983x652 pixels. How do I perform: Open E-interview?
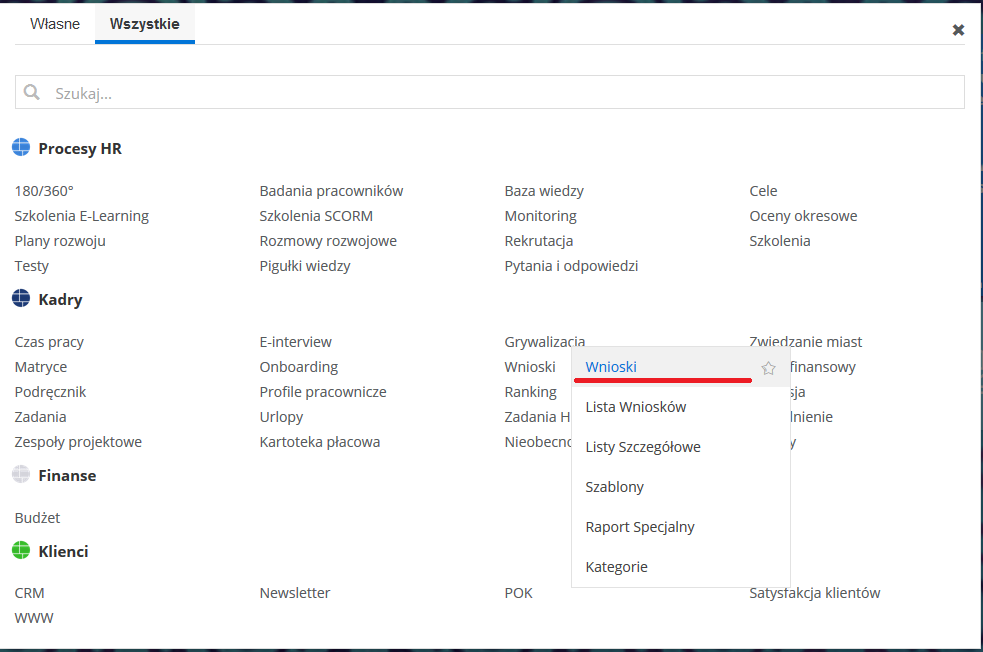(296, 342)
